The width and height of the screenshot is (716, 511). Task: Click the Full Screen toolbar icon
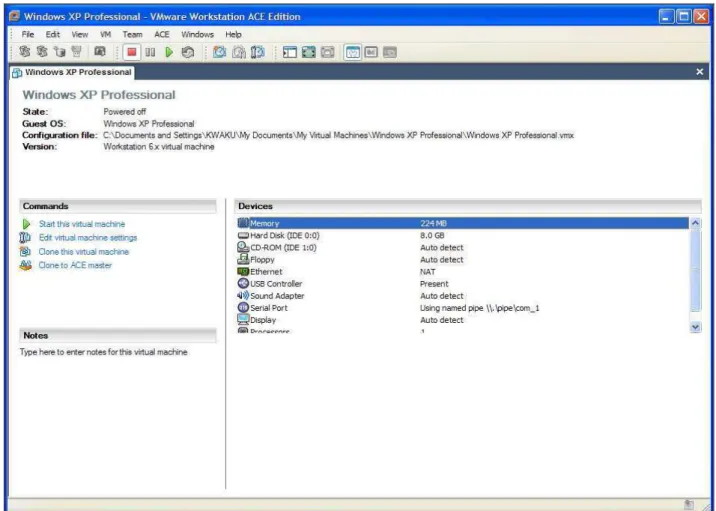point(309,53)
